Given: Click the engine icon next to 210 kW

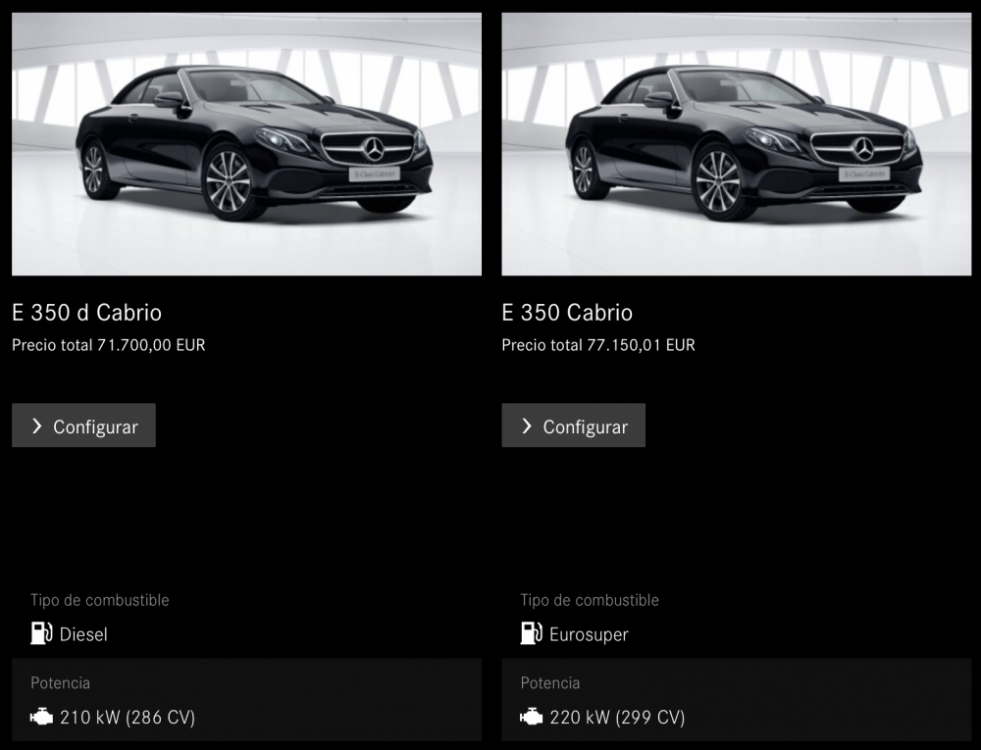Looking at the screenshot, I should tap(41, 717).
